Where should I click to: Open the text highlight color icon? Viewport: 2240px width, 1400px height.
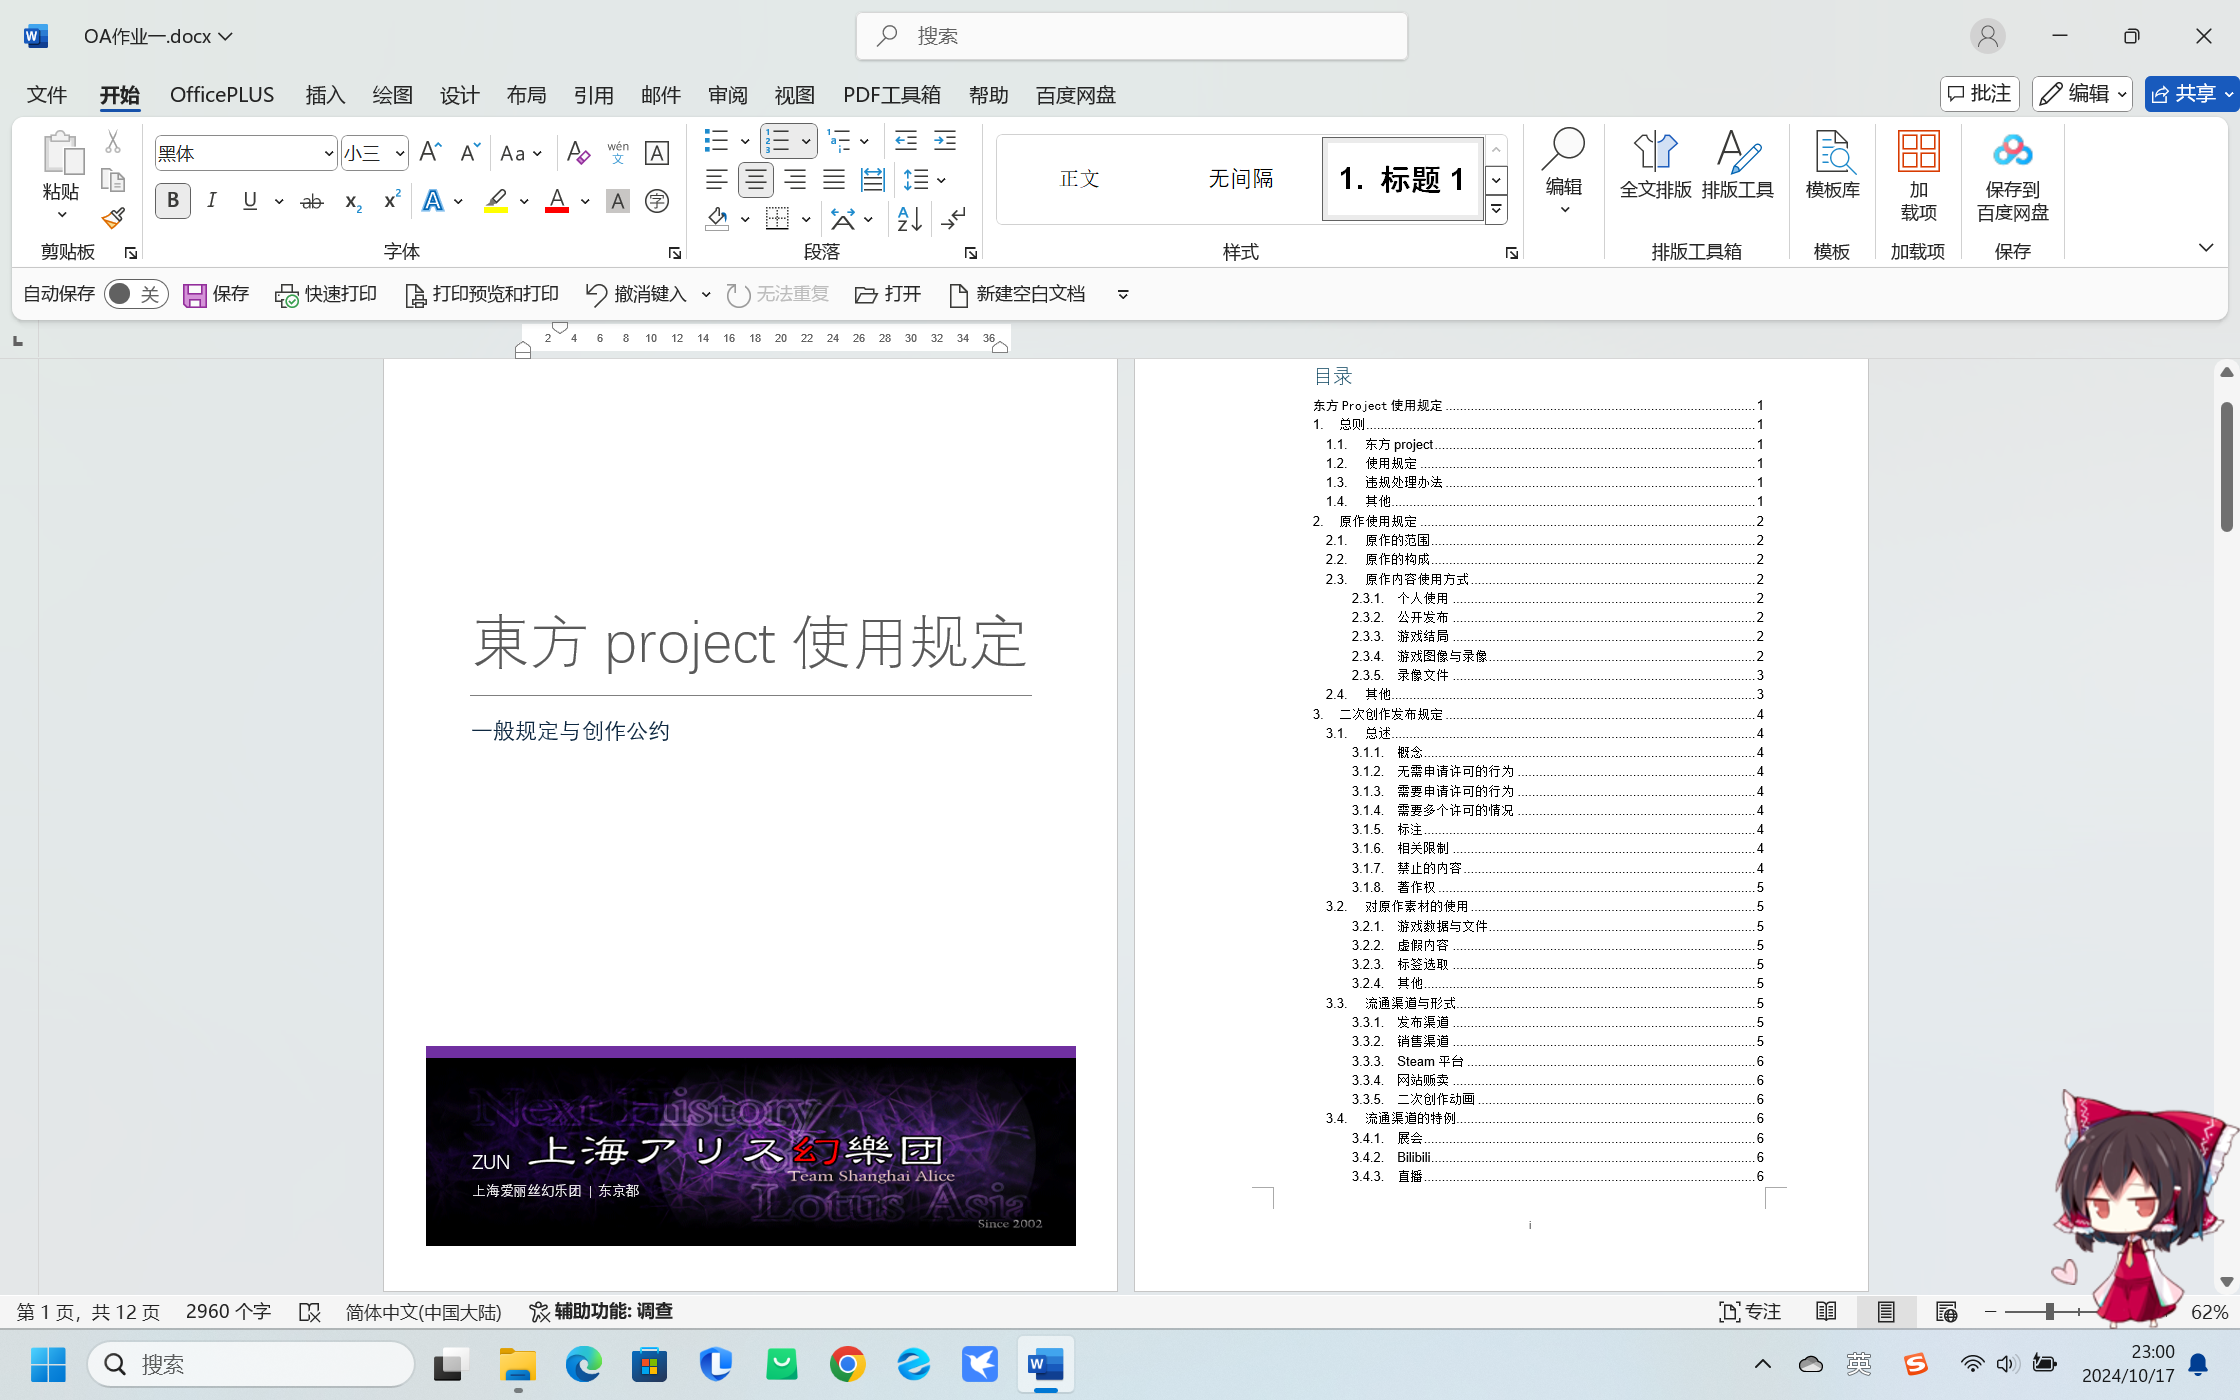click(496, 200)
